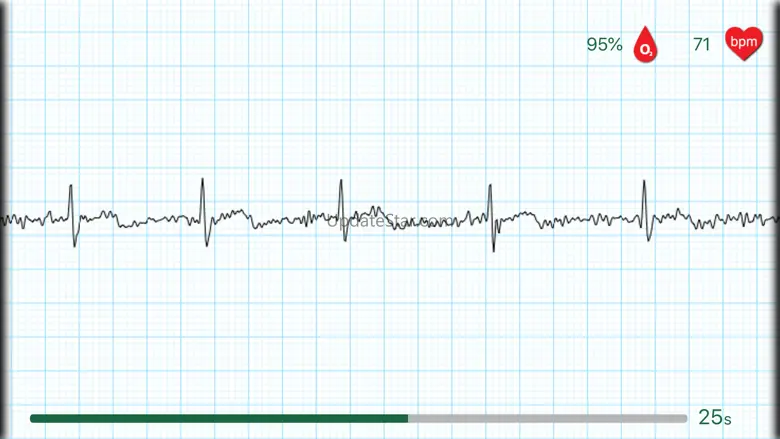Select the 95% oxygen saturation reading
The image size is (780, 439).
(x=604, y=44)
